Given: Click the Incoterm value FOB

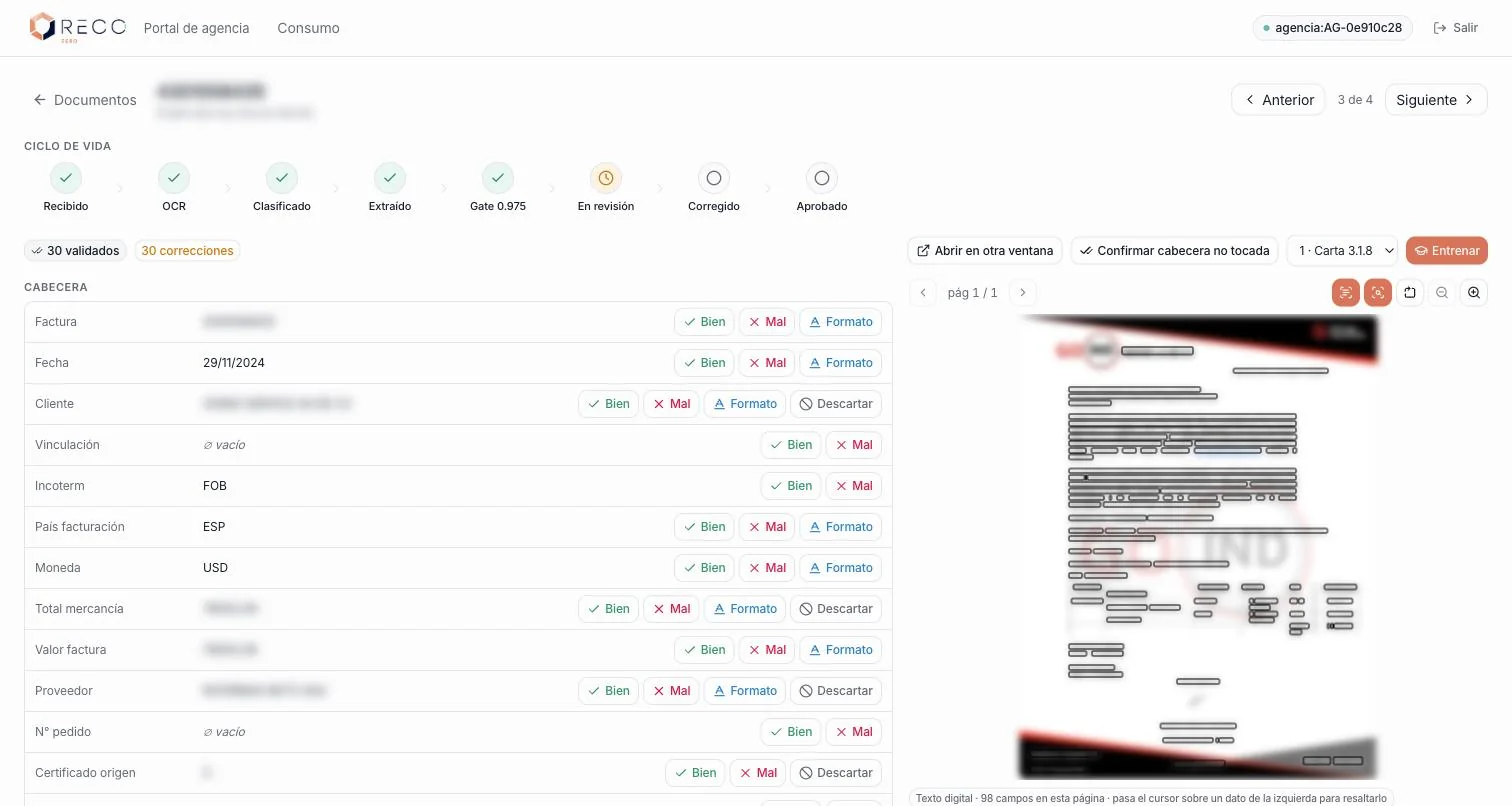Looking at the screenshot, I should pos(215,486).
